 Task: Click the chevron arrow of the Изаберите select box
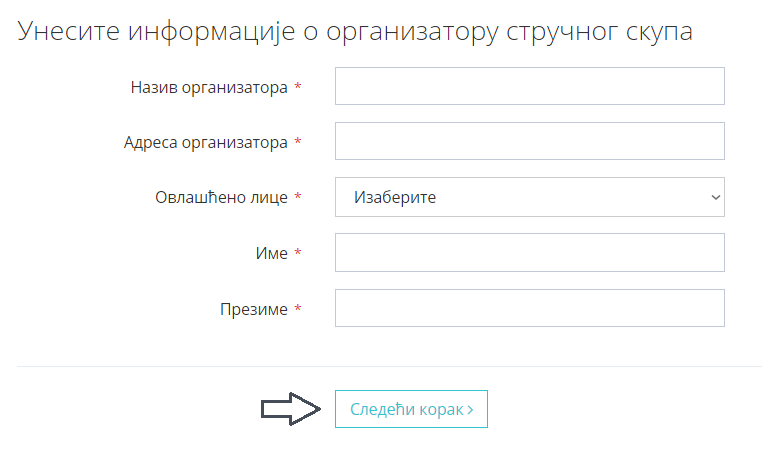pos(715,197)
